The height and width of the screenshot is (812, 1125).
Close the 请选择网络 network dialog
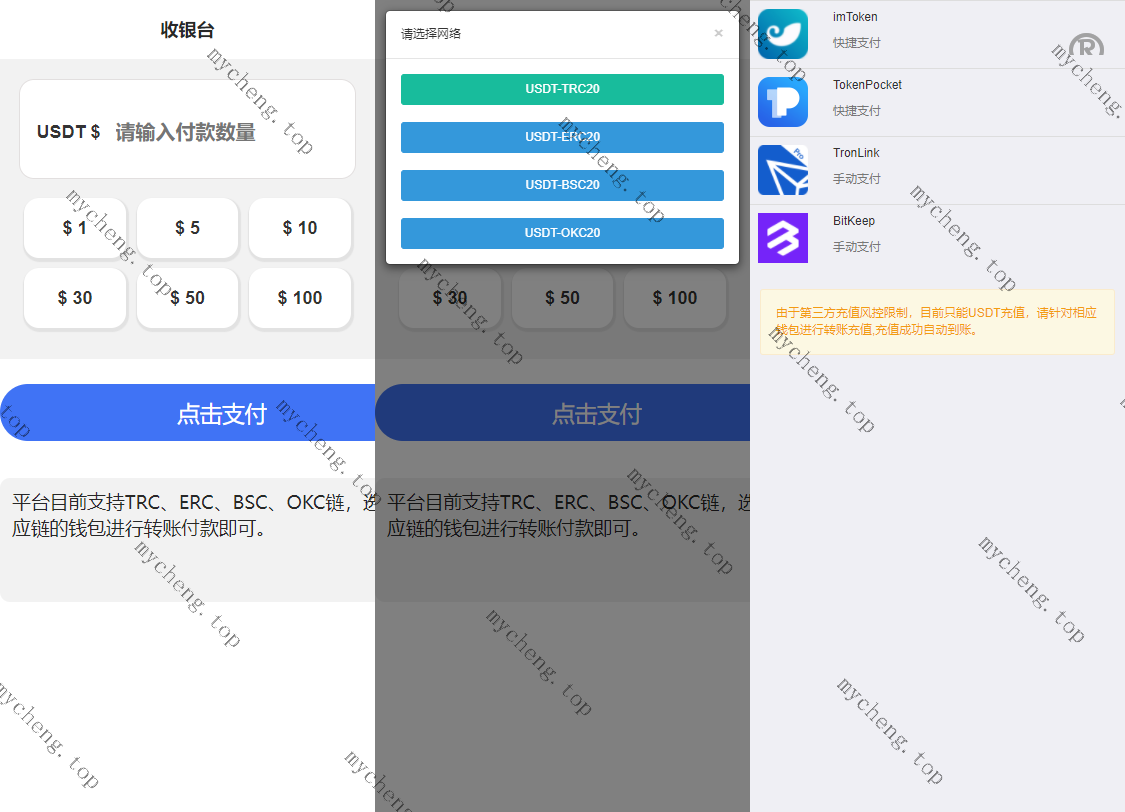coord(718,33)
